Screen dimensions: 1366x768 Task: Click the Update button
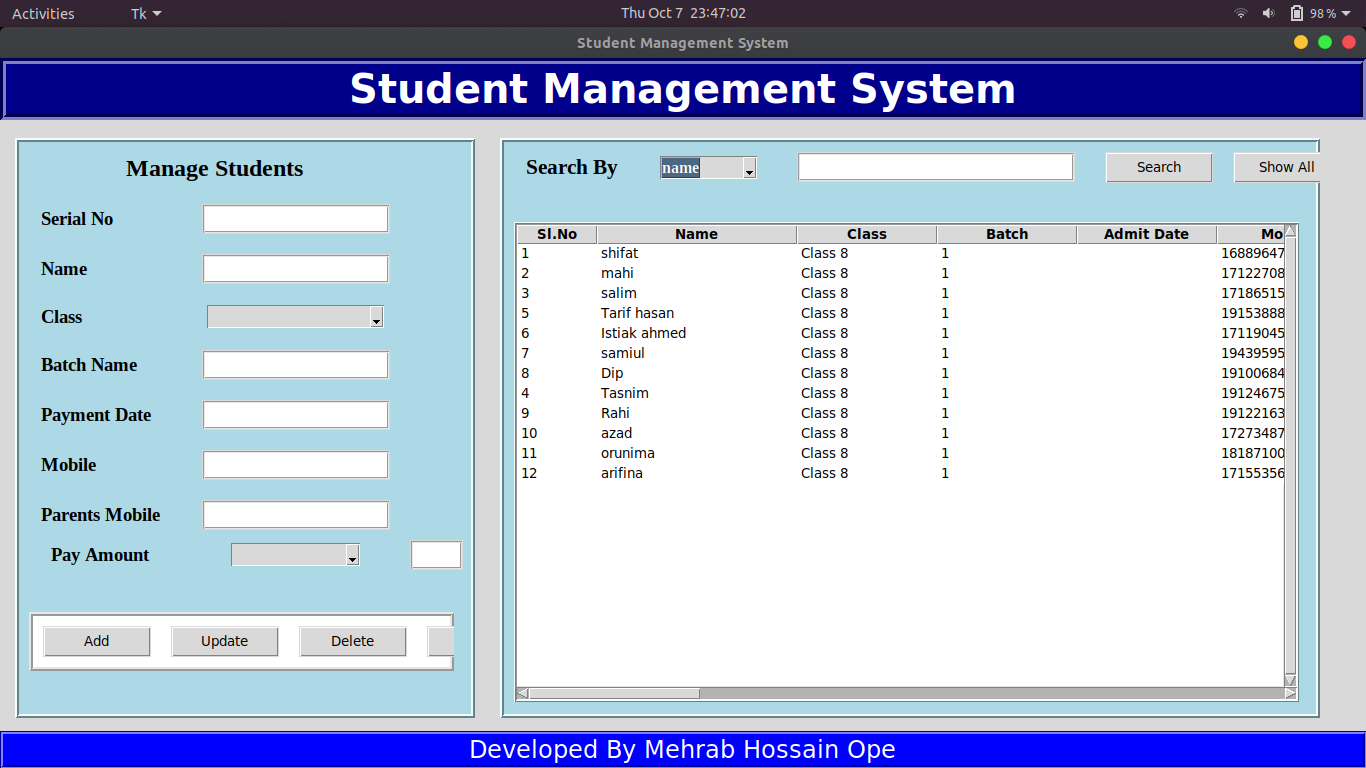pos(224,641)
